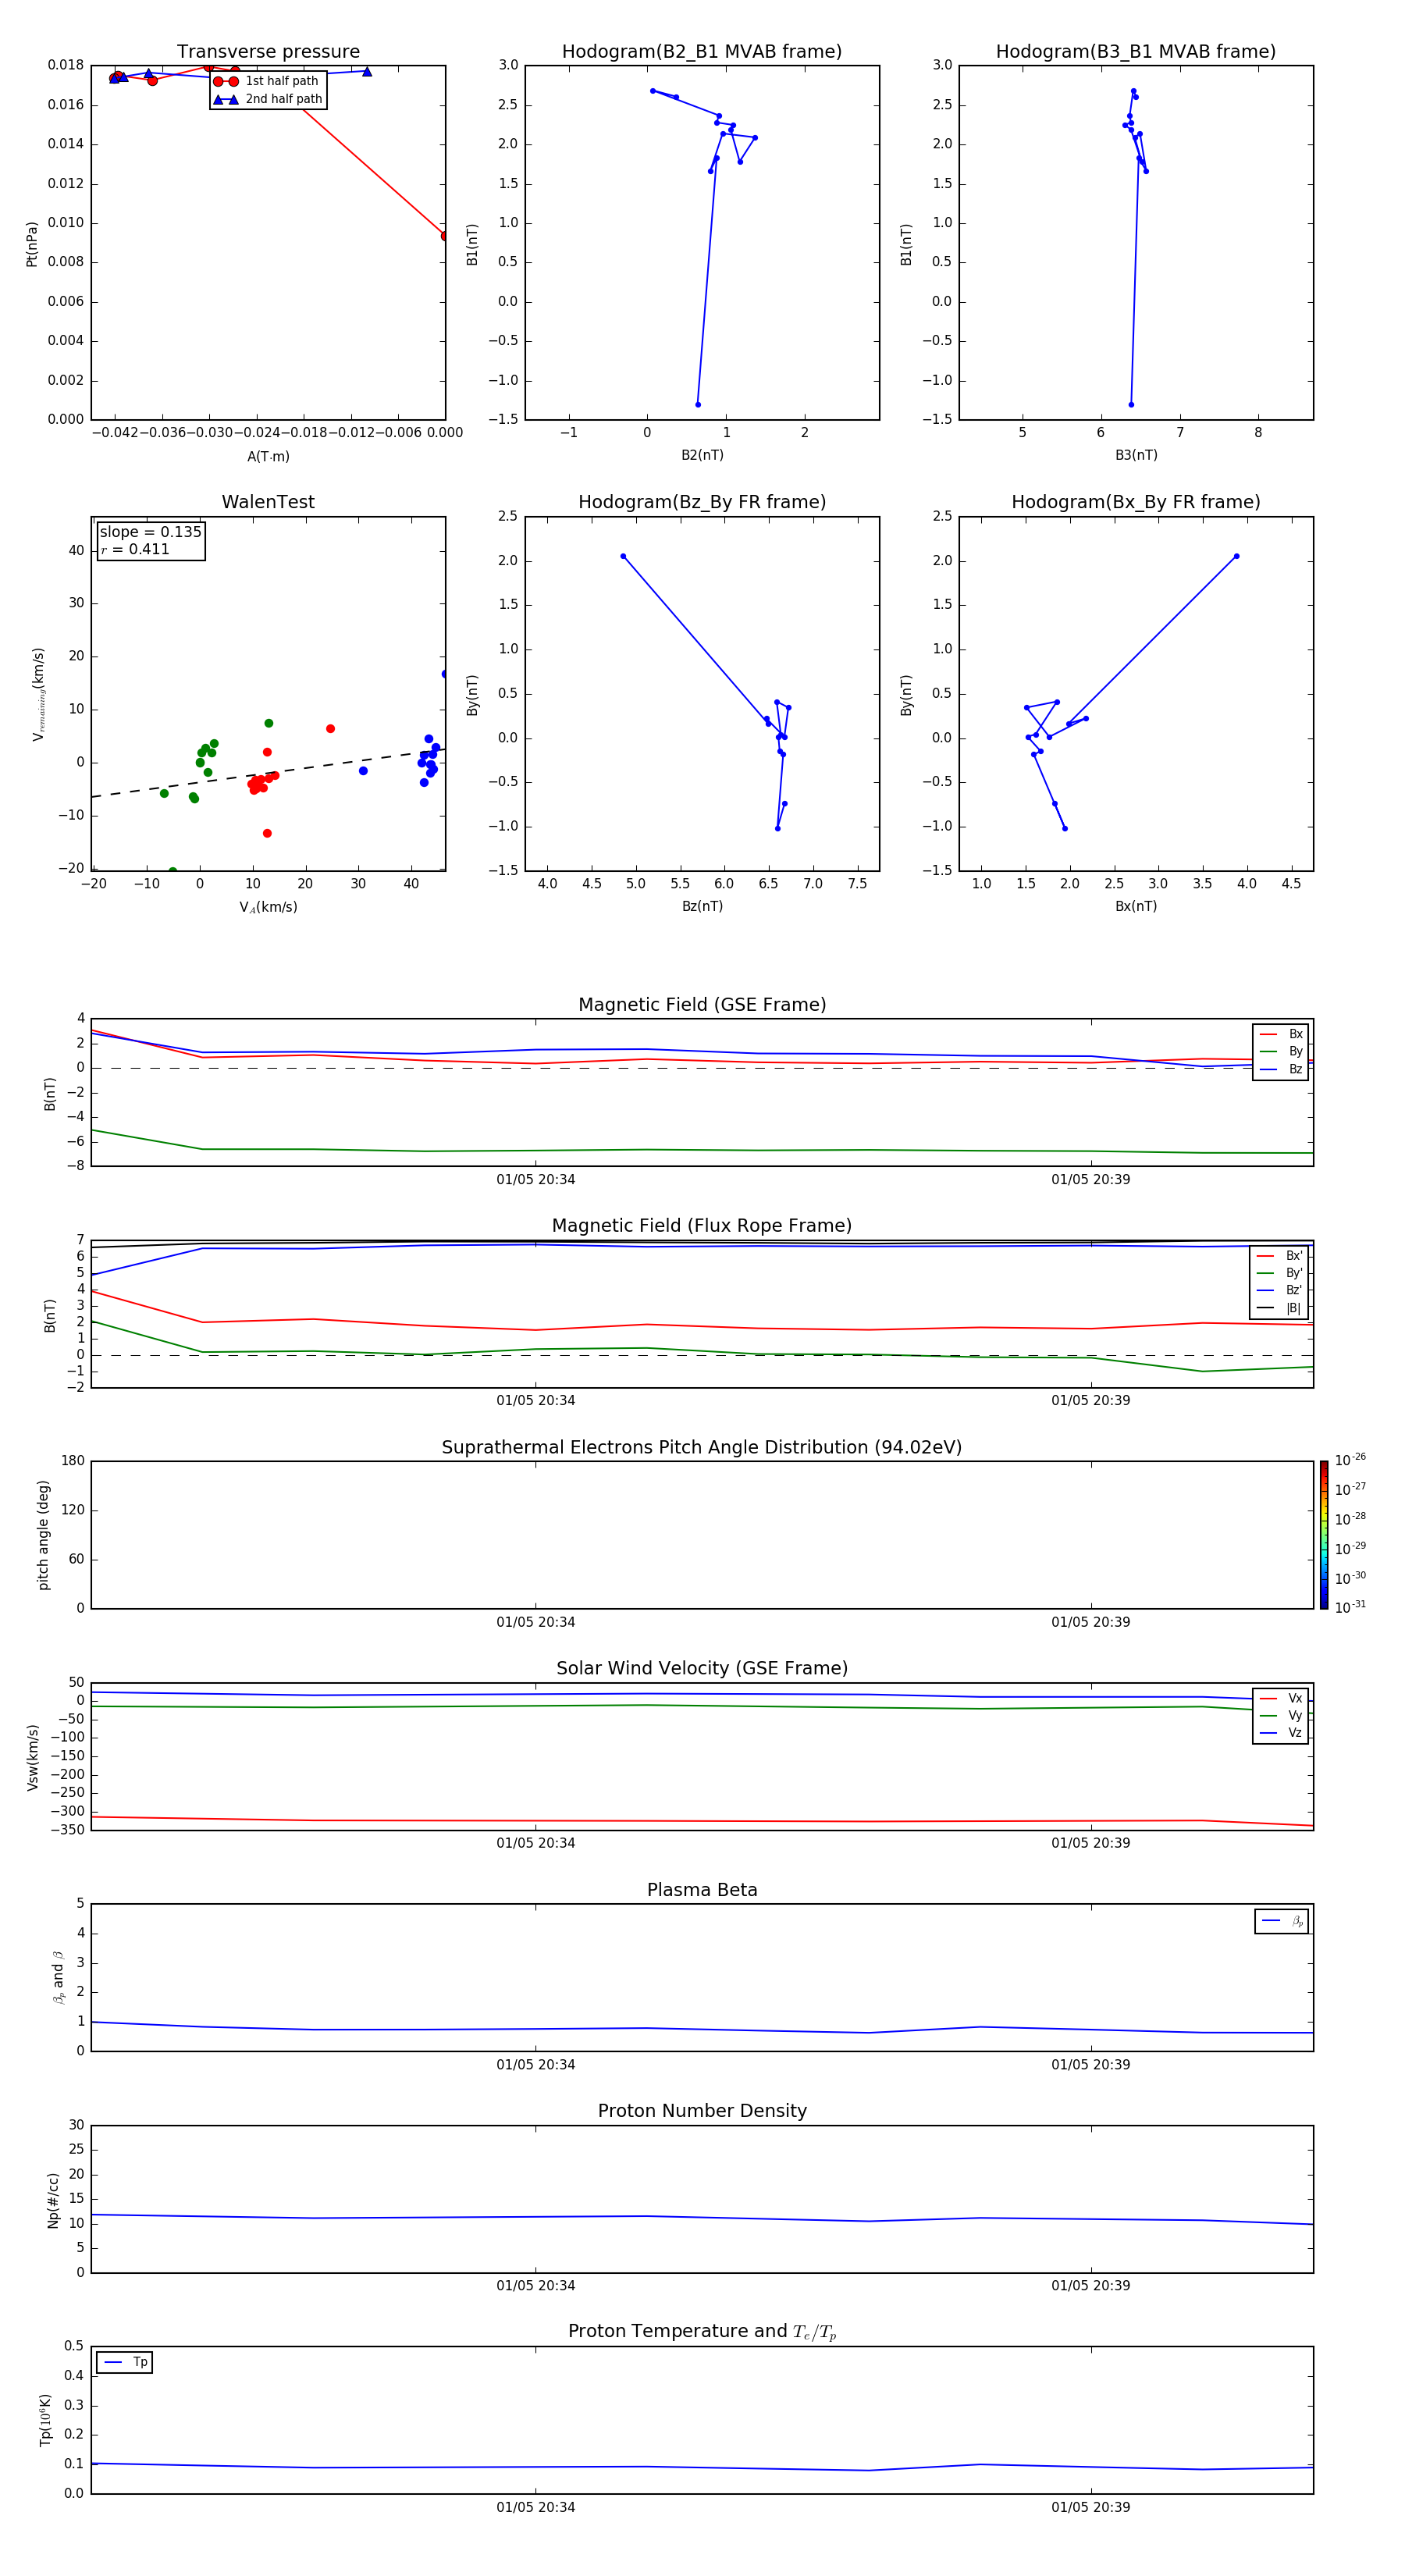Select the "B3(nT)" x-axis label
Viewport: 1405px width, 2576px height.
1136,455
